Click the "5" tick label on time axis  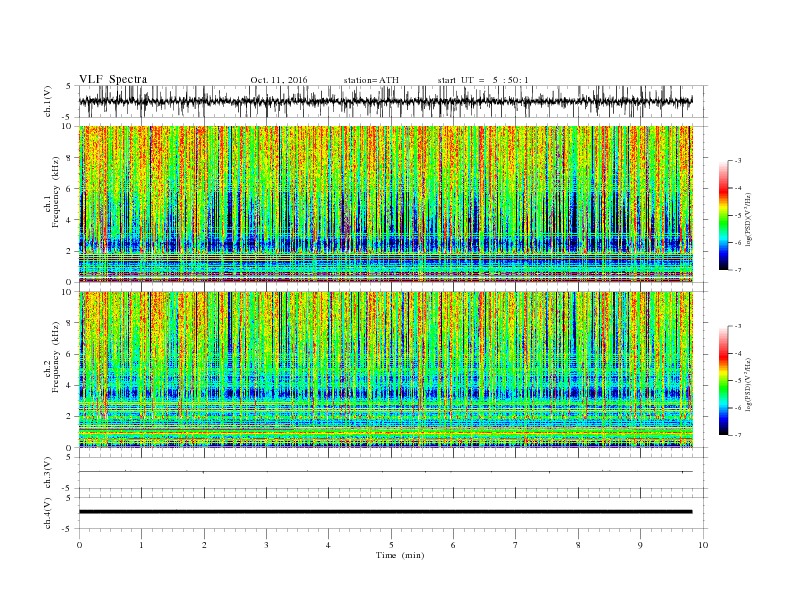tap(391, 545)
